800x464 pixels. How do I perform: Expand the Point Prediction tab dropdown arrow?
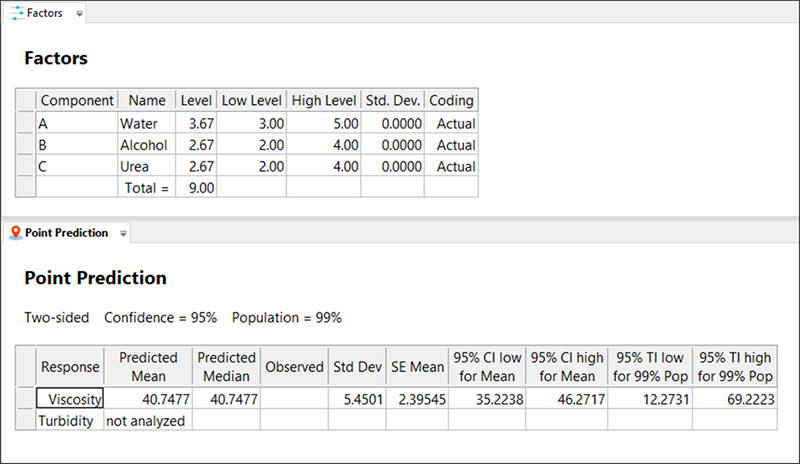[x=123, y=233]
